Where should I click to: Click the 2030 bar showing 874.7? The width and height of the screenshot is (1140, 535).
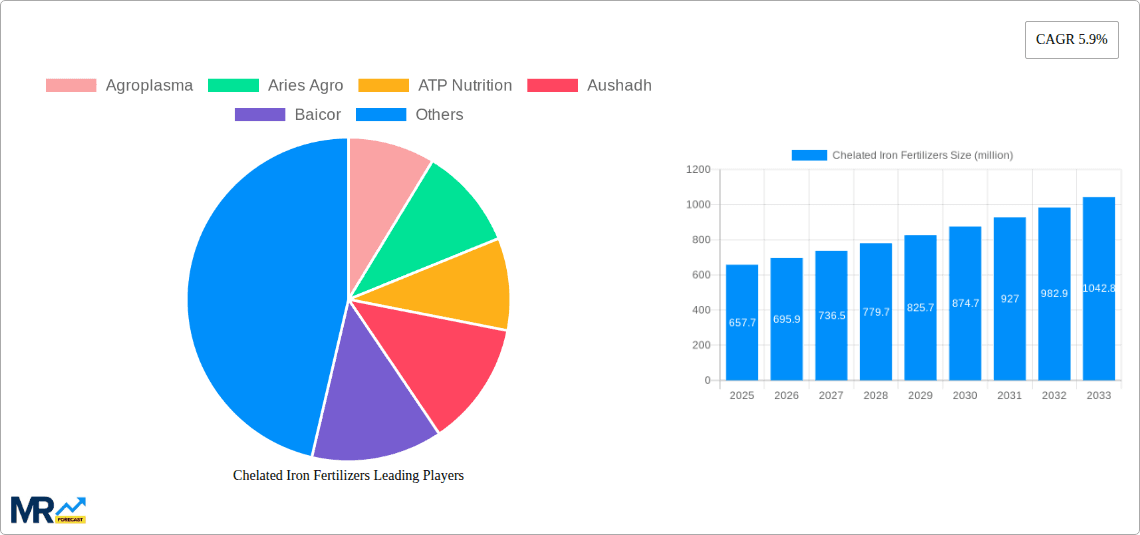pyautogui.click(x=966, y=303)
